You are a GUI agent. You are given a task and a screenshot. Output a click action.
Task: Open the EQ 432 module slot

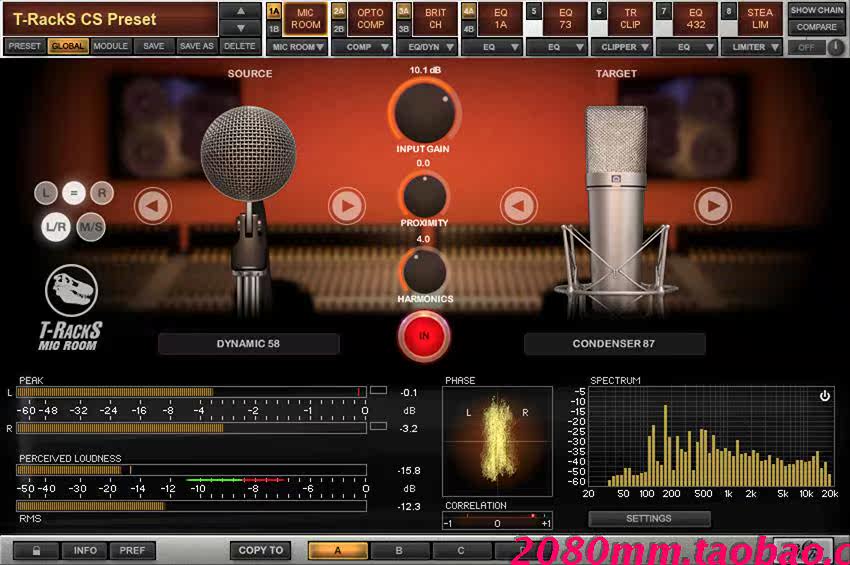pos(696,19)
